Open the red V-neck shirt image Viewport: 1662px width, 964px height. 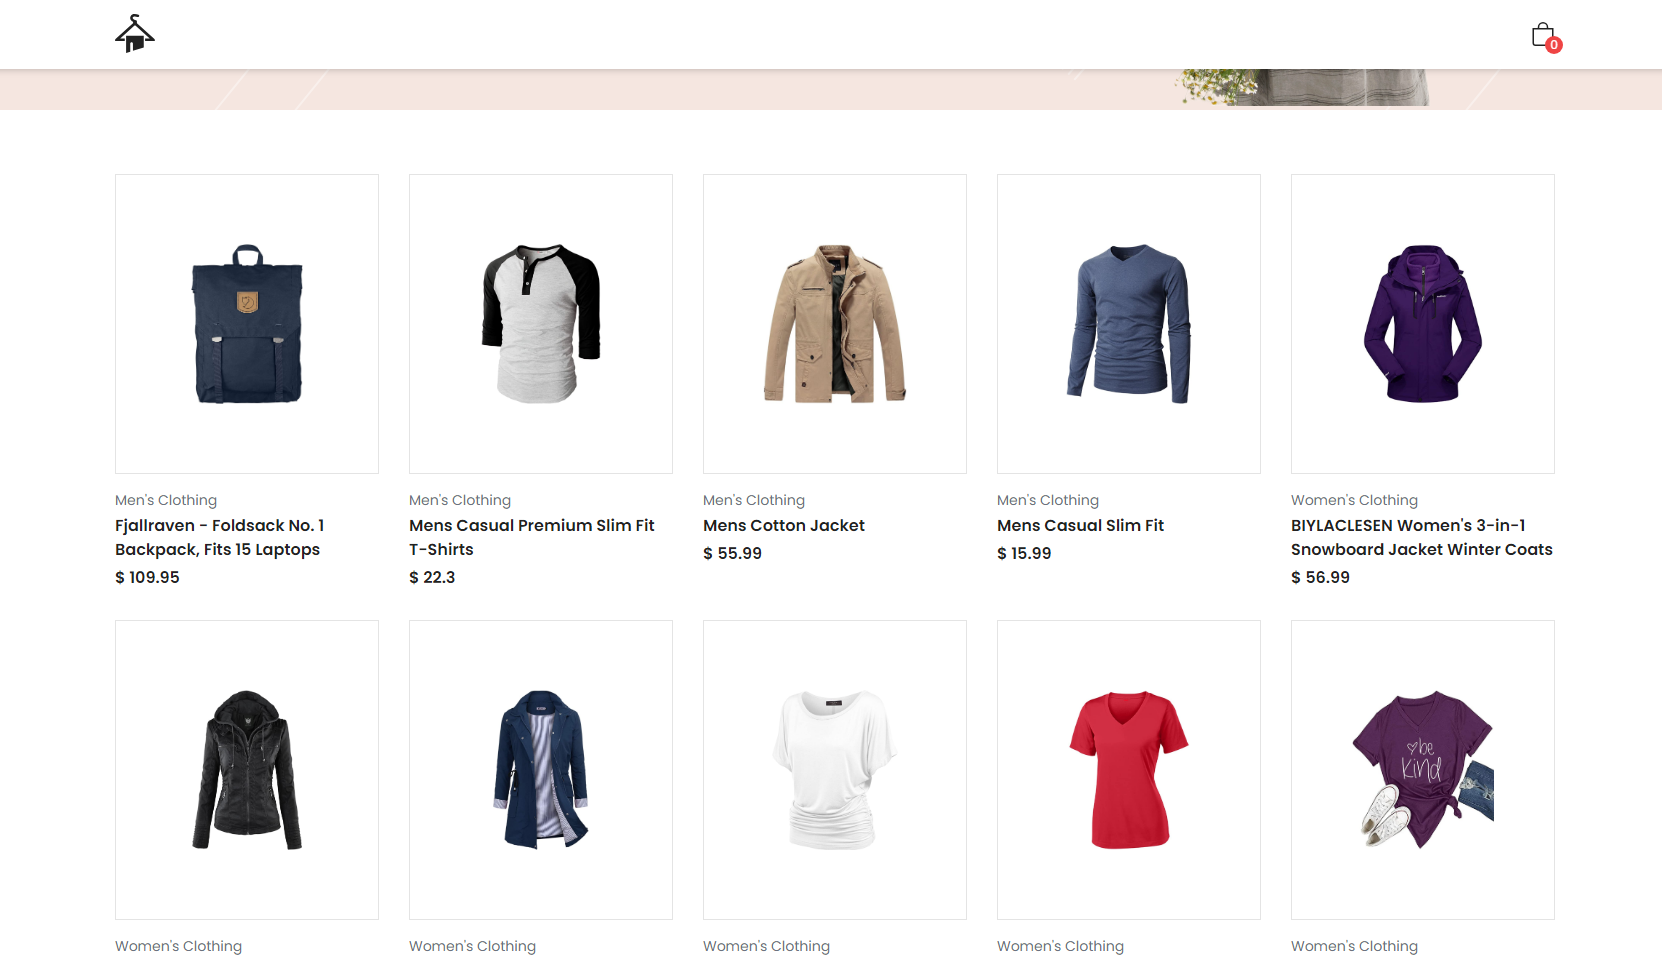tap(1129, 770)
